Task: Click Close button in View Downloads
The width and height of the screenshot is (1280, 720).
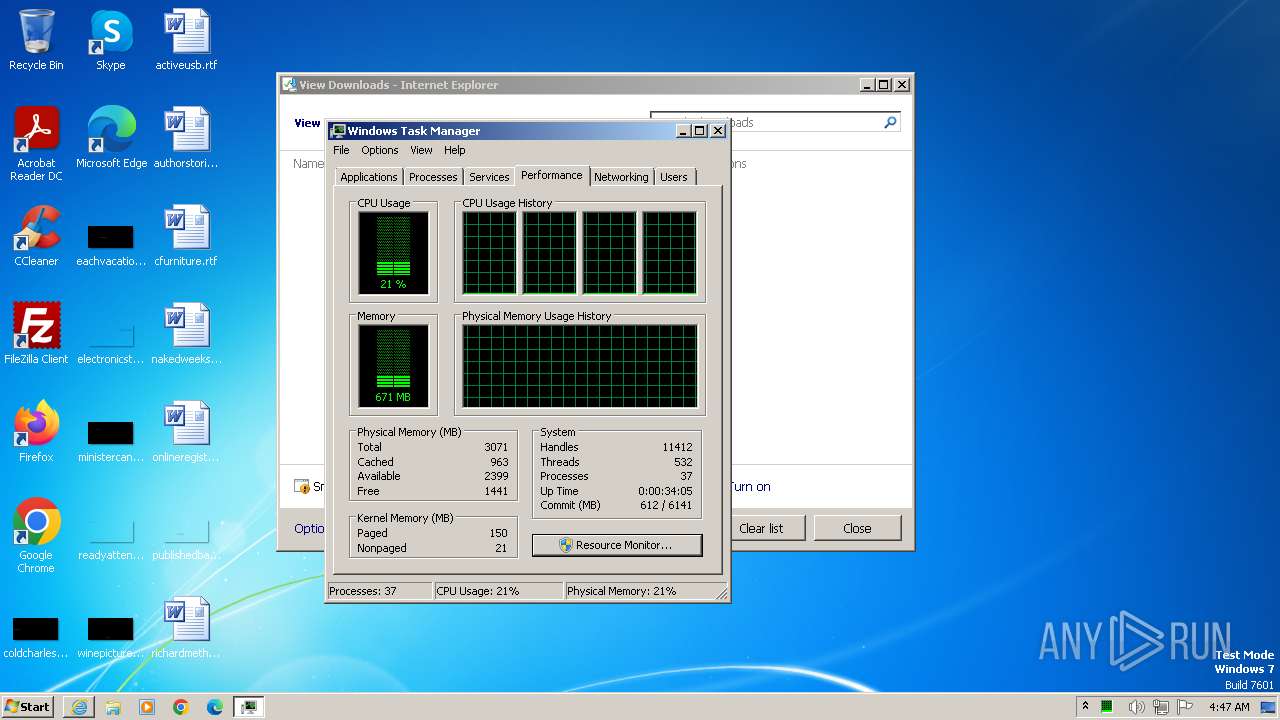Action: pos(857,528)
